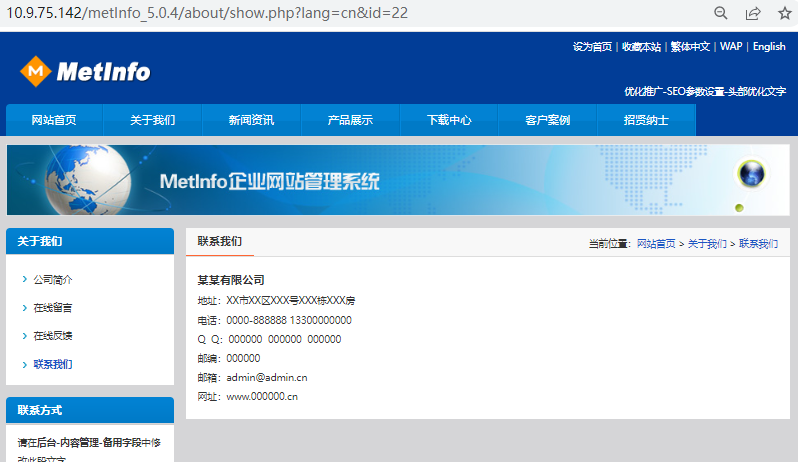
Task: Click breadcrumb 网站首页 link
Action: tap(656, 244)
